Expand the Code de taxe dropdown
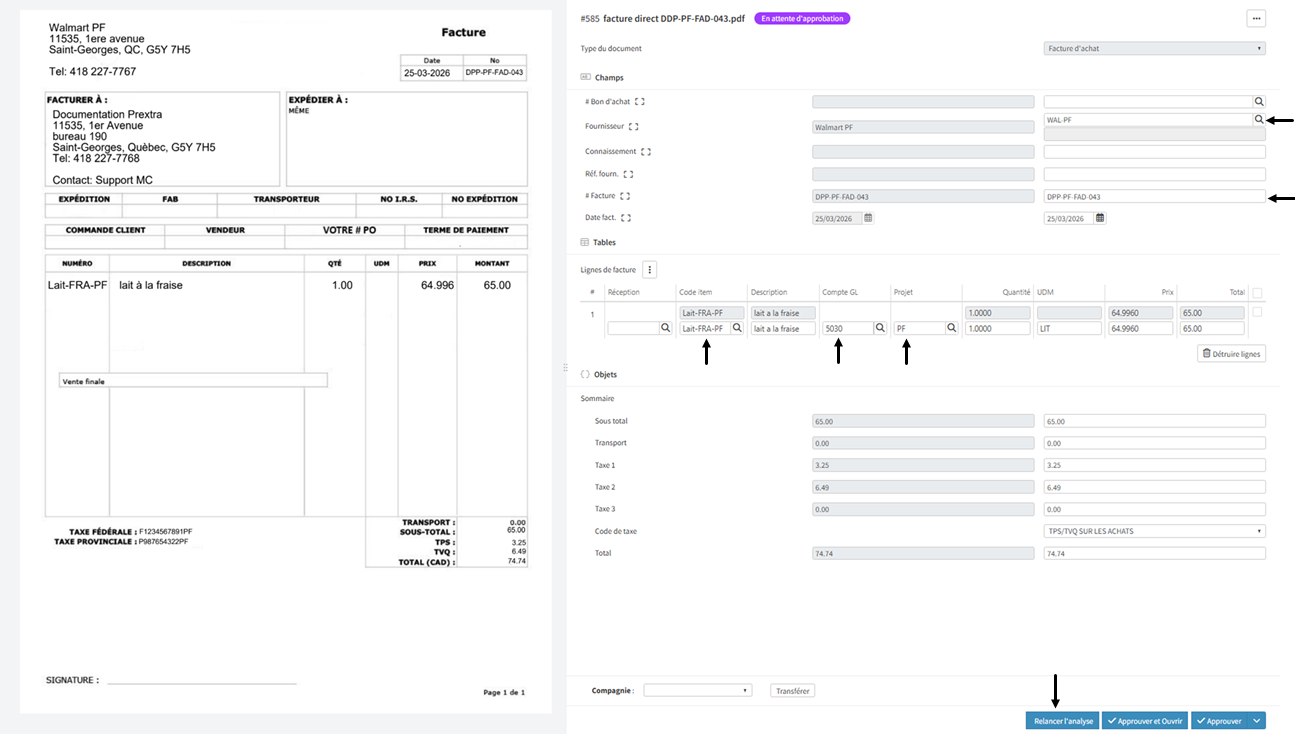Screen dimensions: 1295x734 tap(1155, 531)
